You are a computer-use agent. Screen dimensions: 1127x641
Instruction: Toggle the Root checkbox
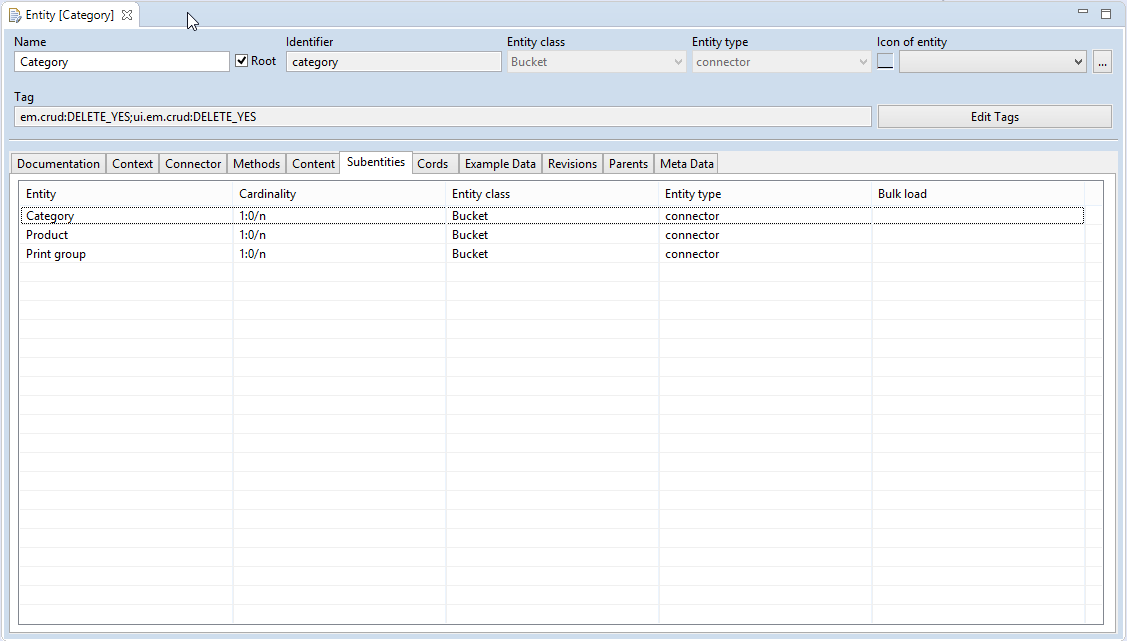[241, 61]
